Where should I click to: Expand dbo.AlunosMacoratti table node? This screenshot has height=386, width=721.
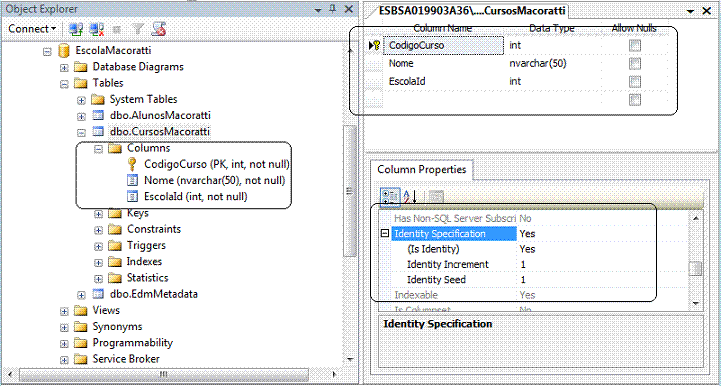coord(81,116)
